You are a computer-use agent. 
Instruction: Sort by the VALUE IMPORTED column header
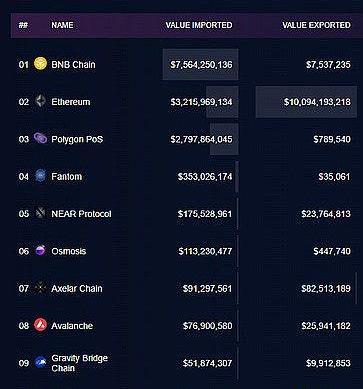[199, 25]
